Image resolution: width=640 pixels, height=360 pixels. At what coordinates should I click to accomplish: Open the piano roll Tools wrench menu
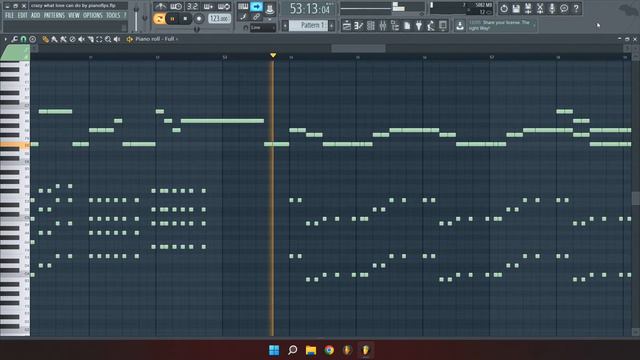point(14,39)
